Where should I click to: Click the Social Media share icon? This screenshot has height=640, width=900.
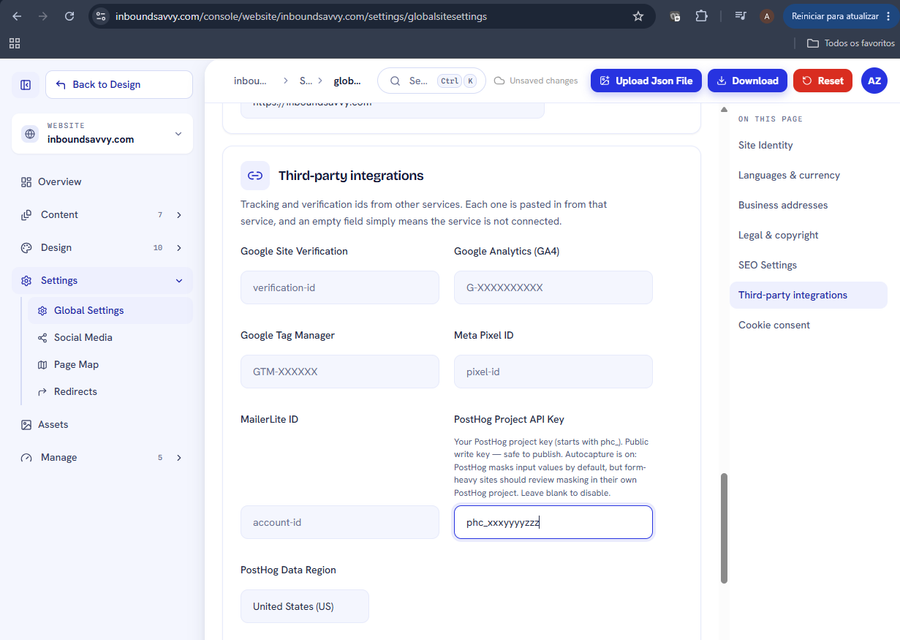(42, 338)
